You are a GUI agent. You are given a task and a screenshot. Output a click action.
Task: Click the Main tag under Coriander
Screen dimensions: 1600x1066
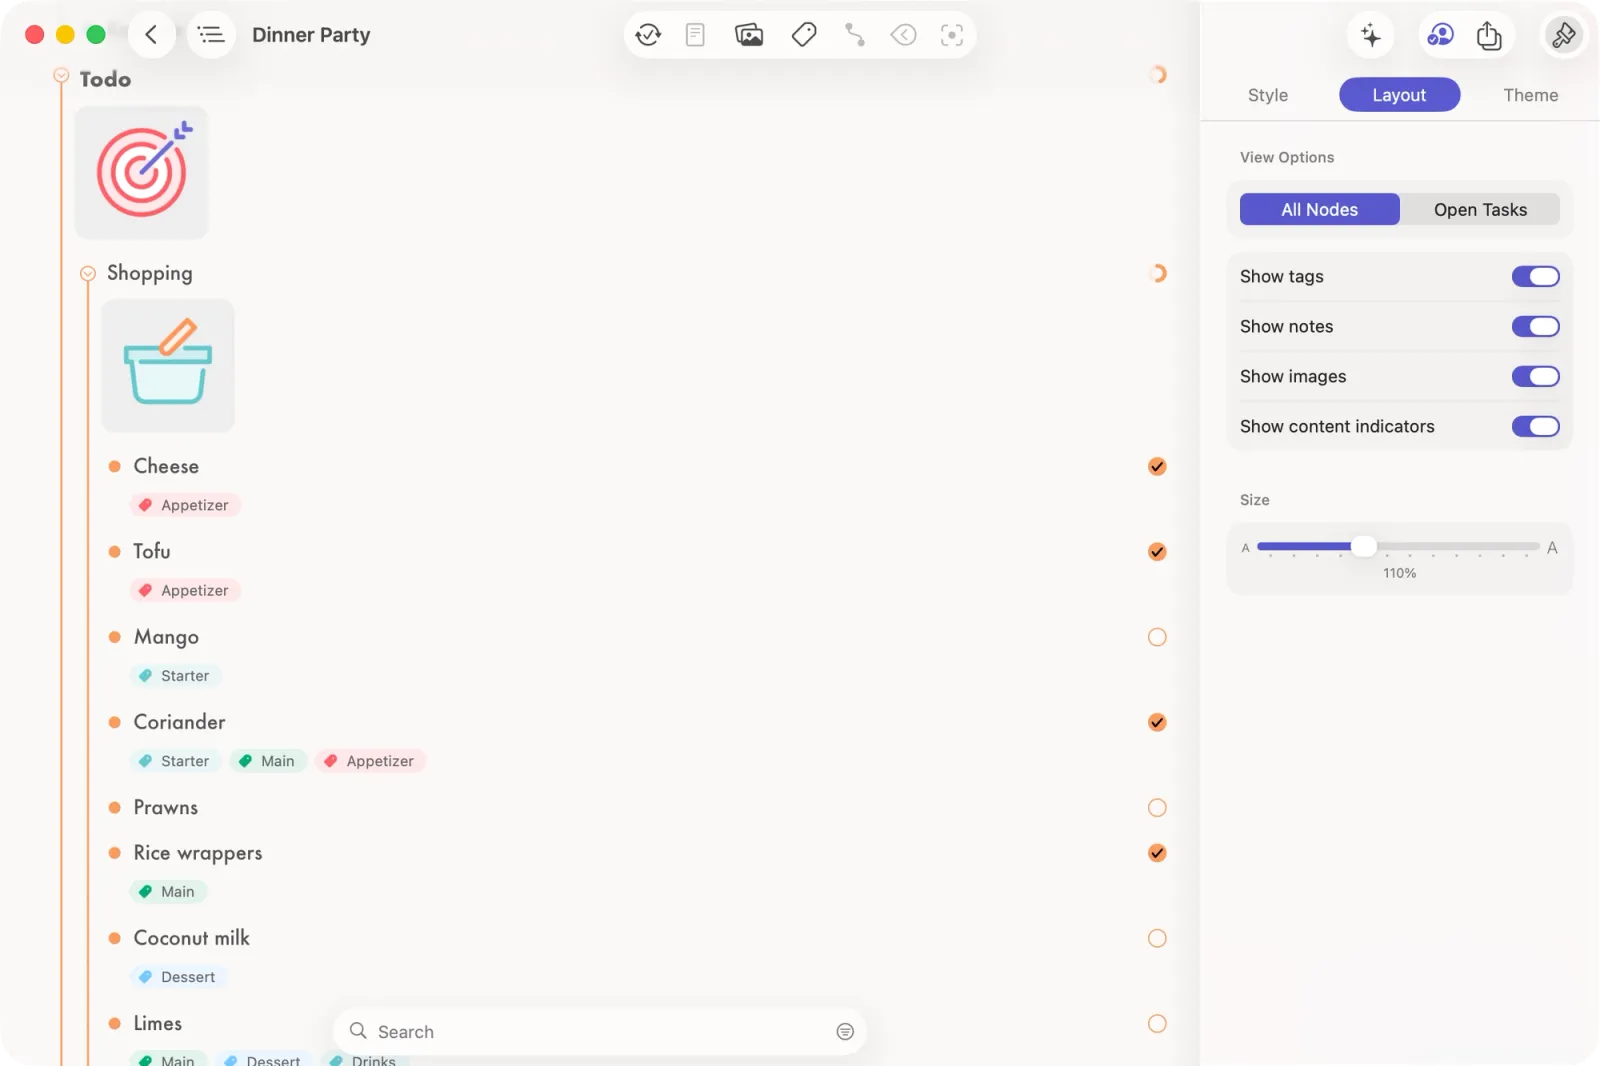[267, 761]
